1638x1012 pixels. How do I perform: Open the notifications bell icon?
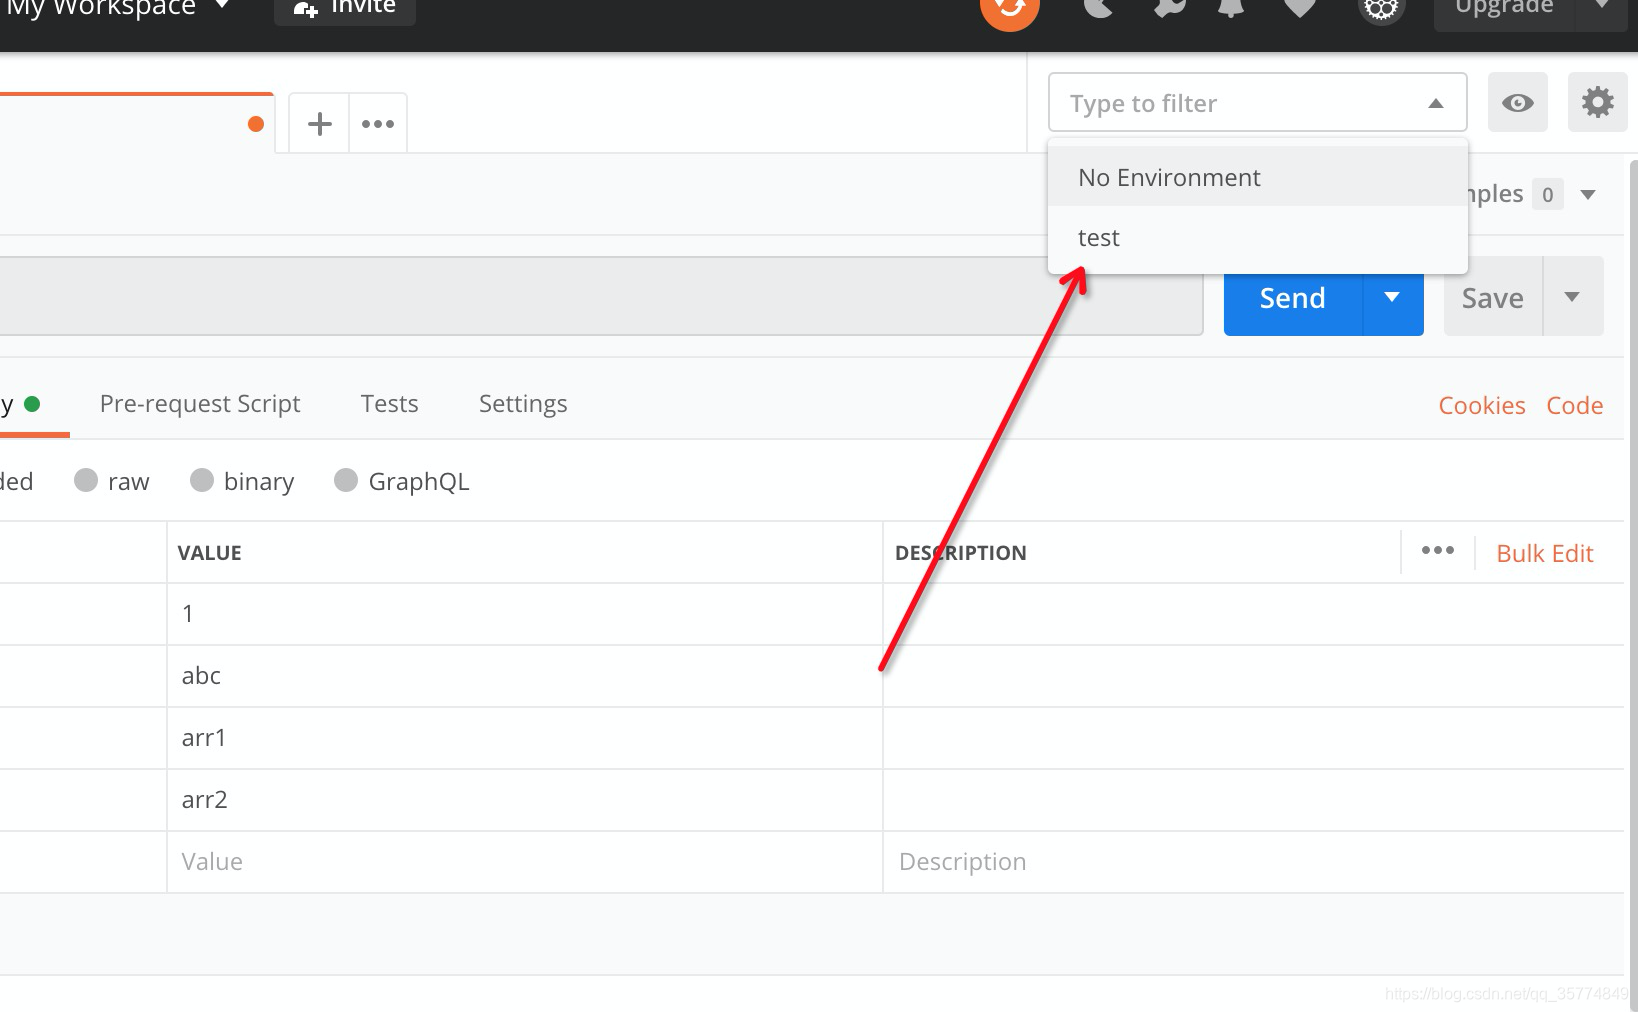[x=1231, y=8]
